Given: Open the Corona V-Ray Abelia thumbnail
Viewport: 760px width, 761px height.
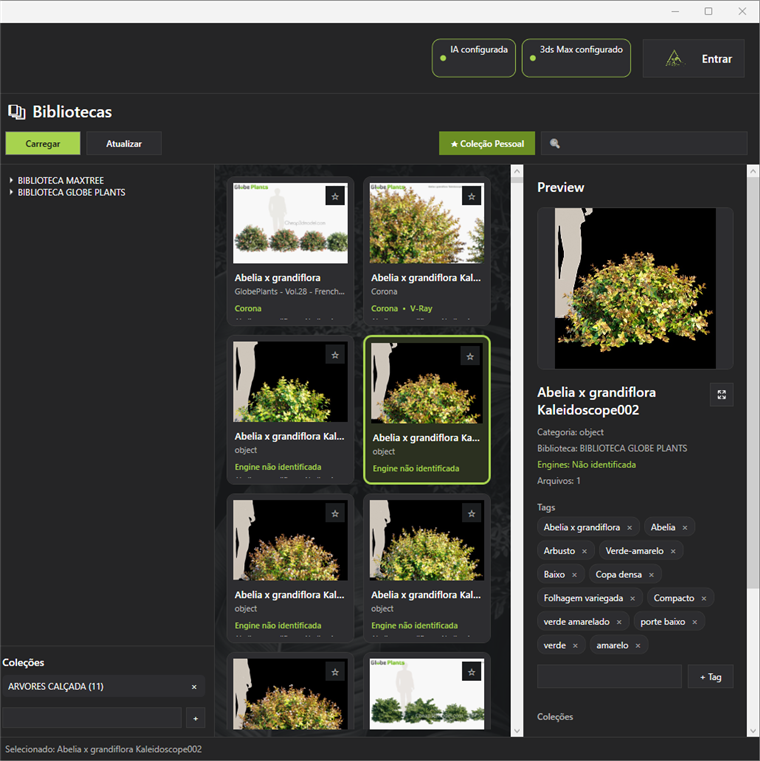Looking at the screenshot, I should click(x=427, y=223).
